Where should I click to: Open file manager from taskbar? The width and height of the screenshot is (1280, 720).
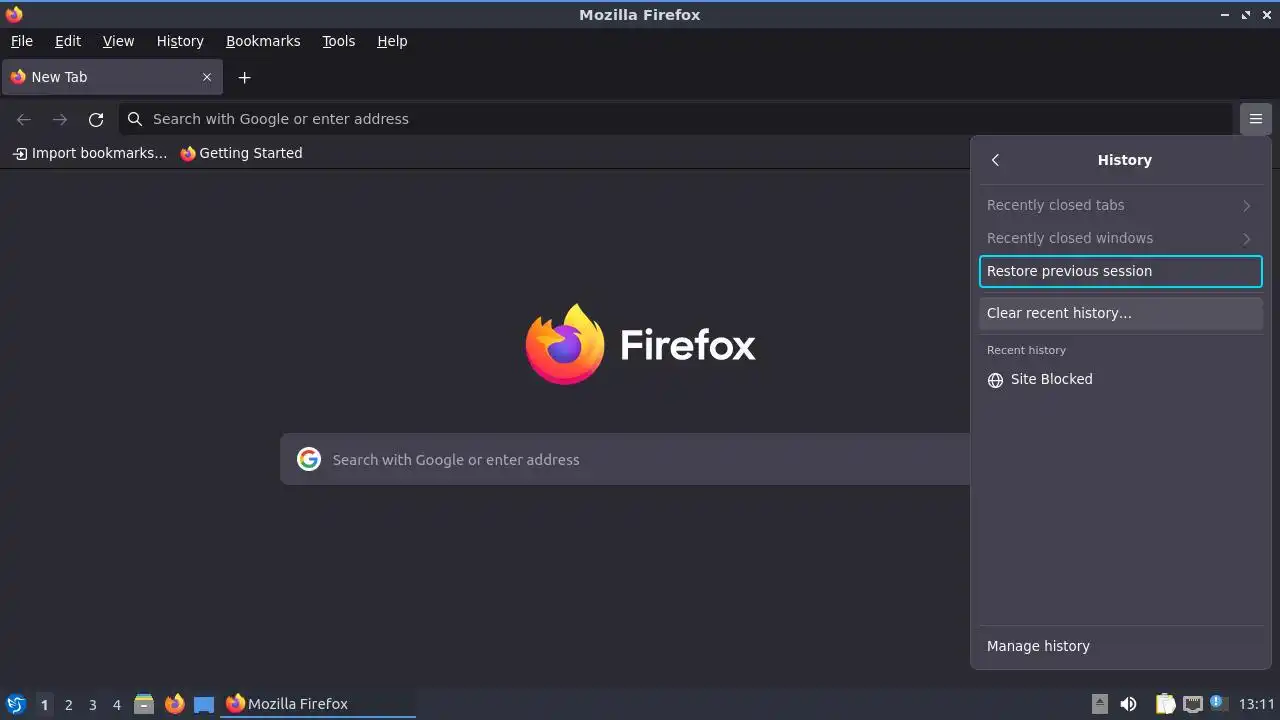(x=144, y=704)
